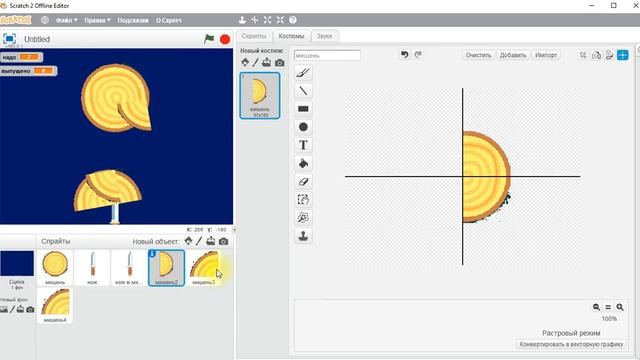This screenshot has height=360, width=640.
Task: Reset paint canvas zoom to 100%
Action: pyautogui.click(x=608, y=307)
